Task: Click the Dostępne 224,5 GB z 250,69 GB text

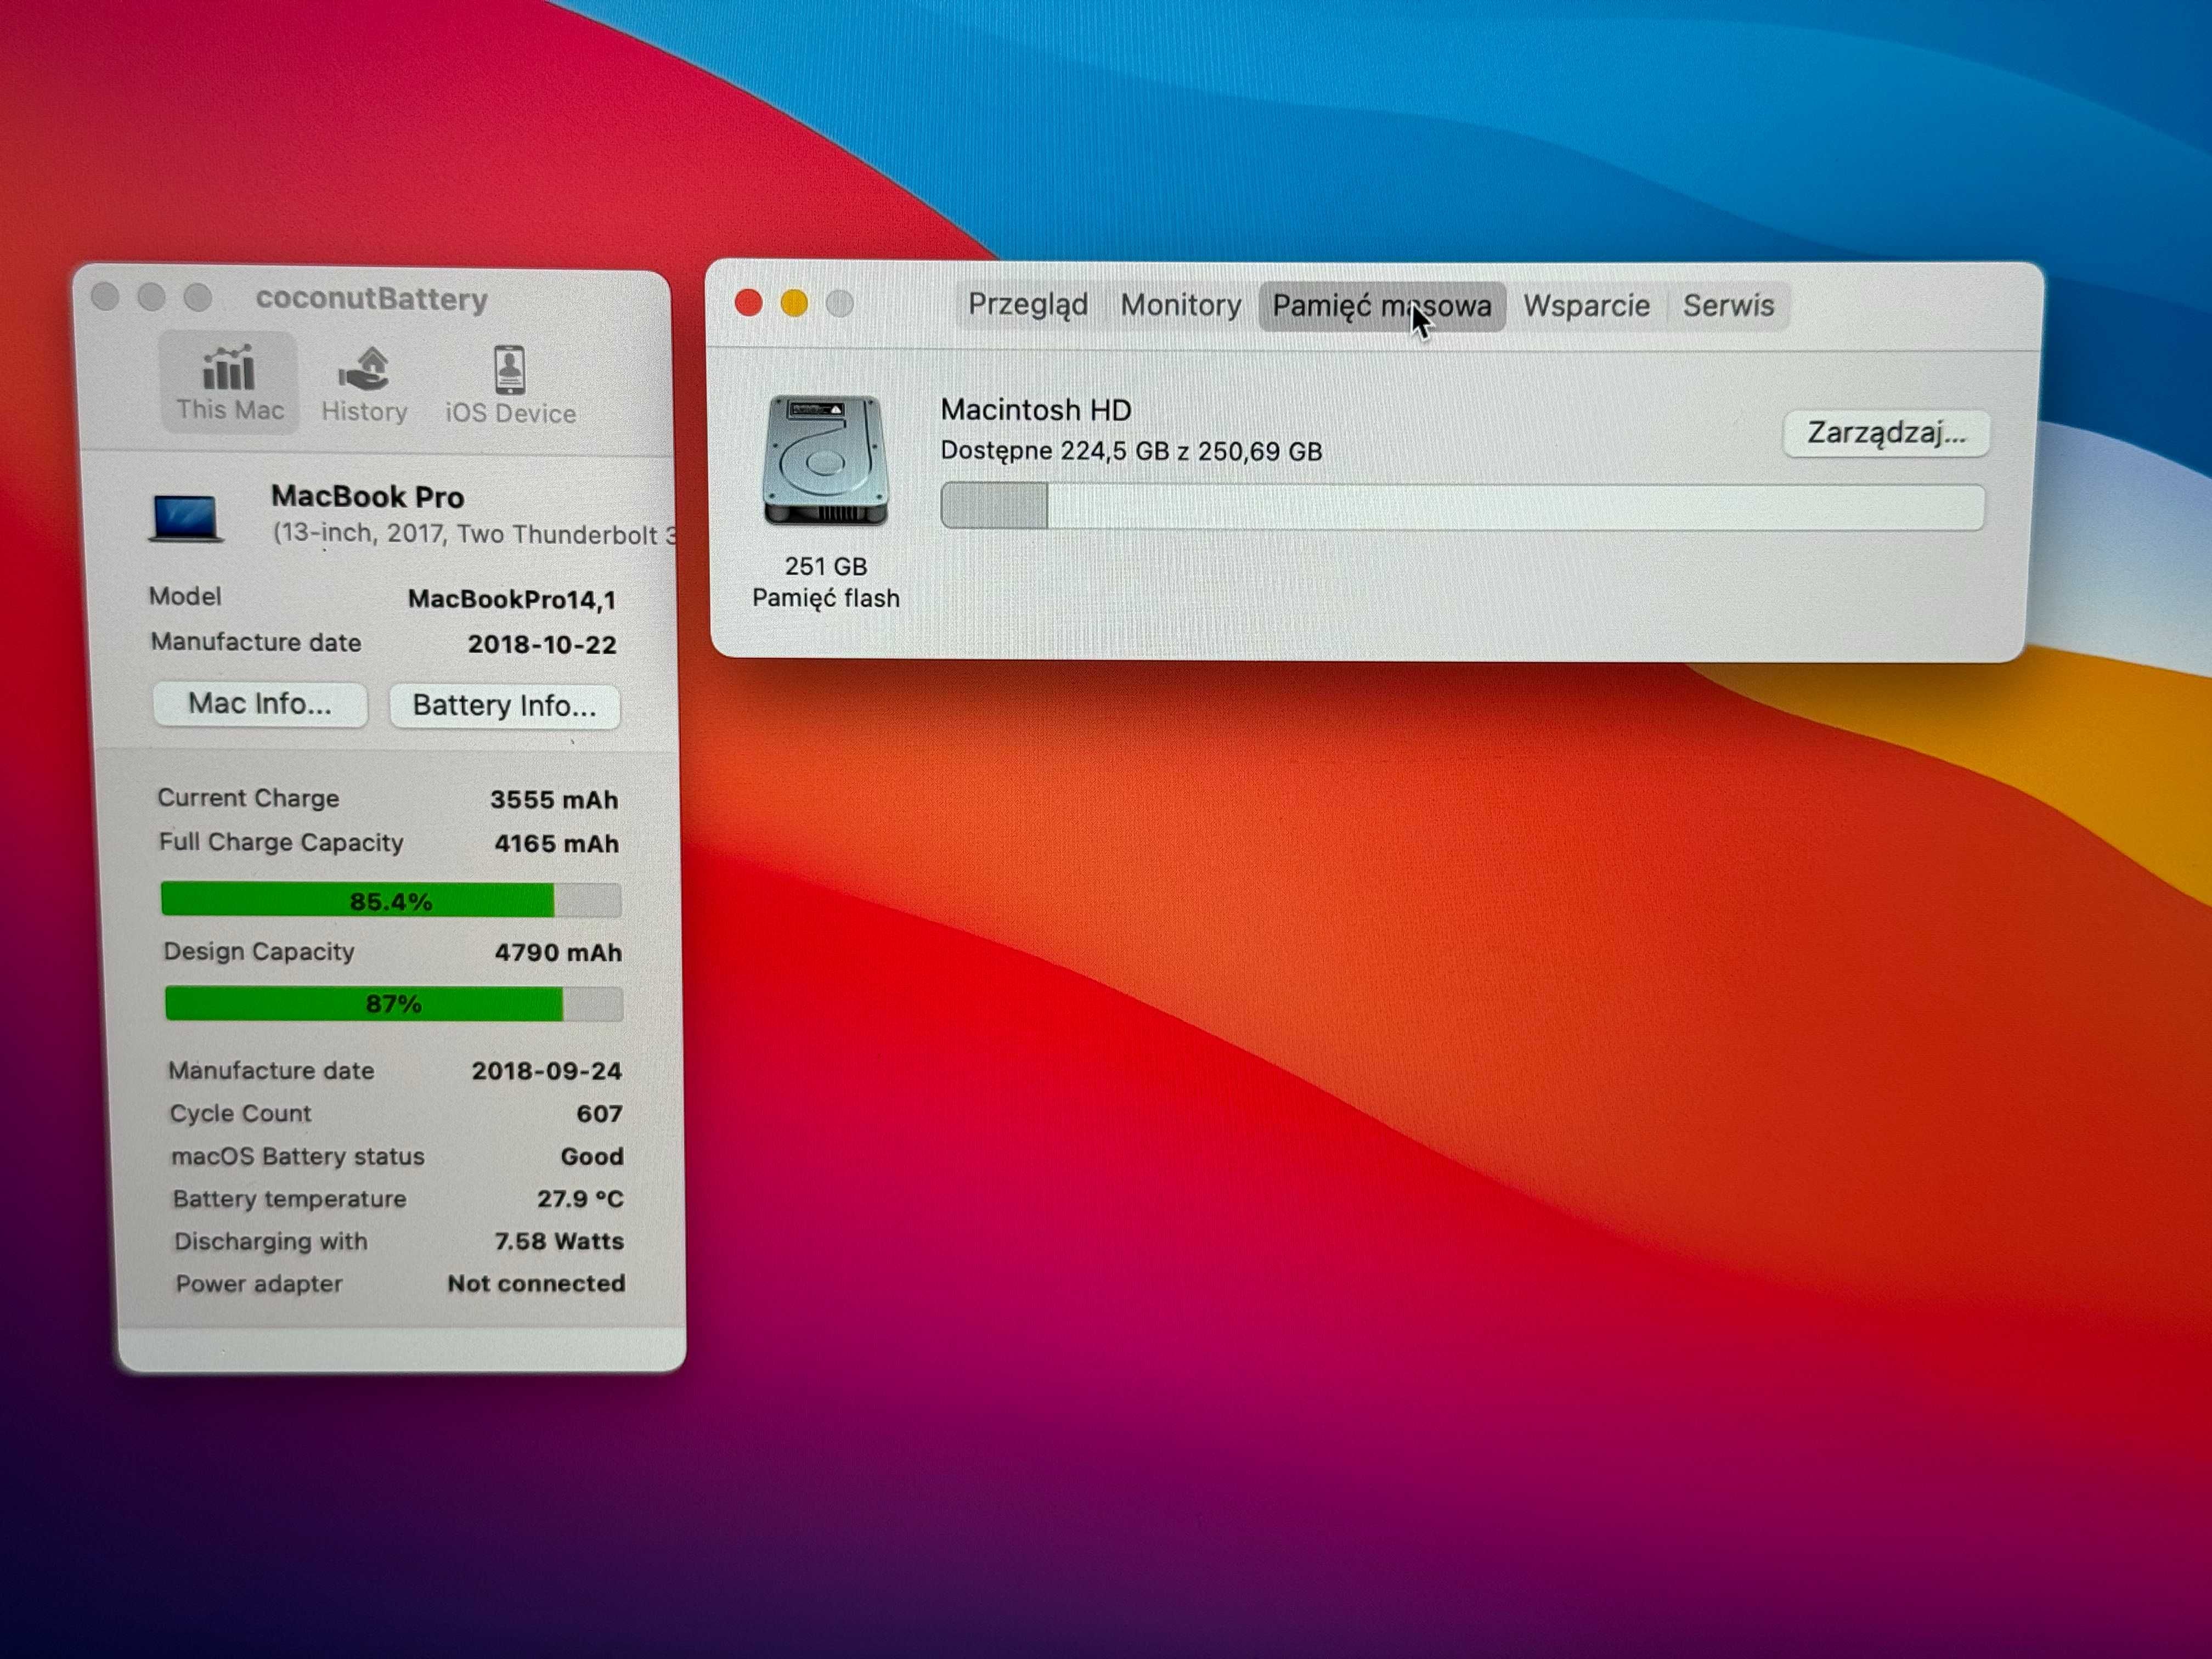Action: point(1131,451)
